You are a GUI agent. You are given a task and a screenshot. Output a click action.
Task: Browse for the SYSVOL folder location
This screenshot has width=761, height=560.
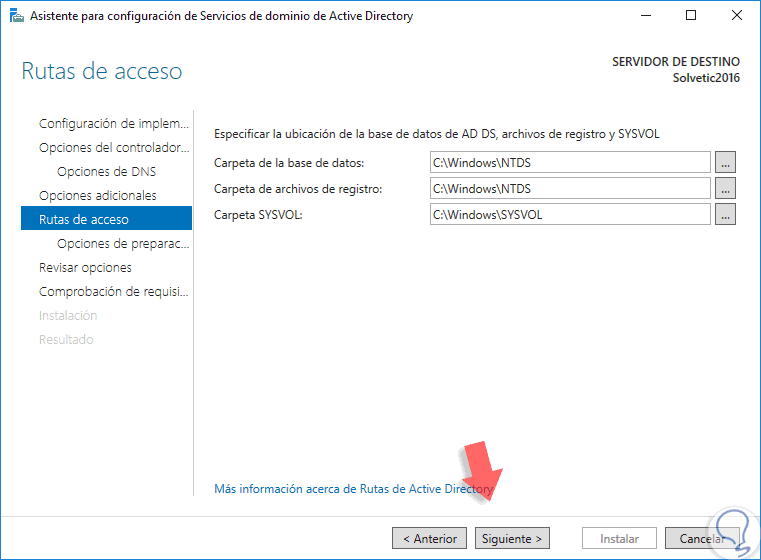pyautogui.click(x=725, y=214)
